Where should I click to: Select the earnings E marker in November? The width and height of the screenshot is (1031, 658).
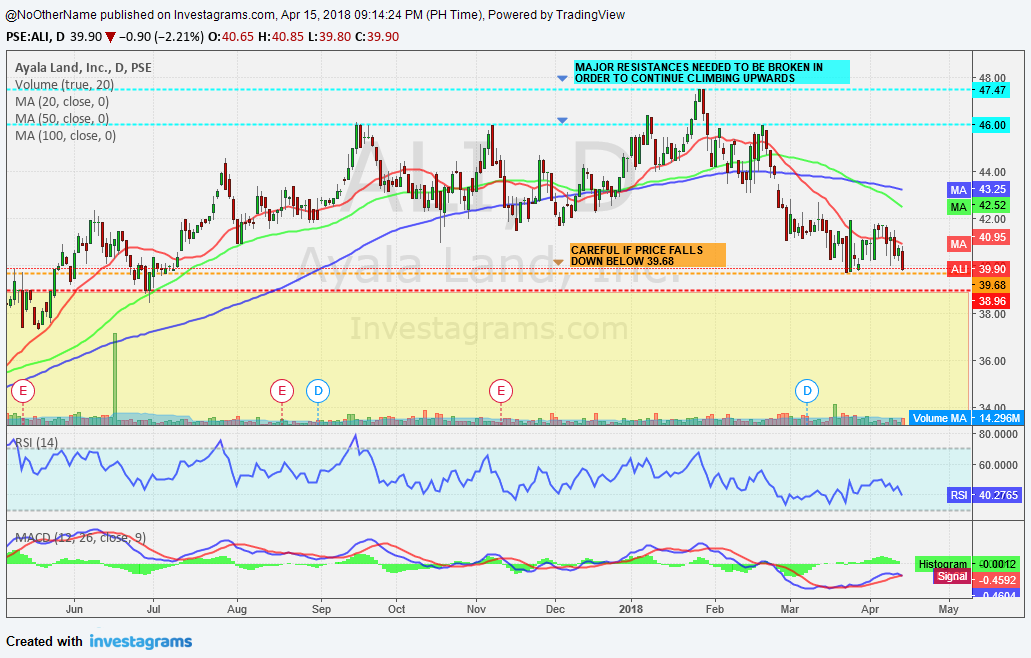[501, 391]
